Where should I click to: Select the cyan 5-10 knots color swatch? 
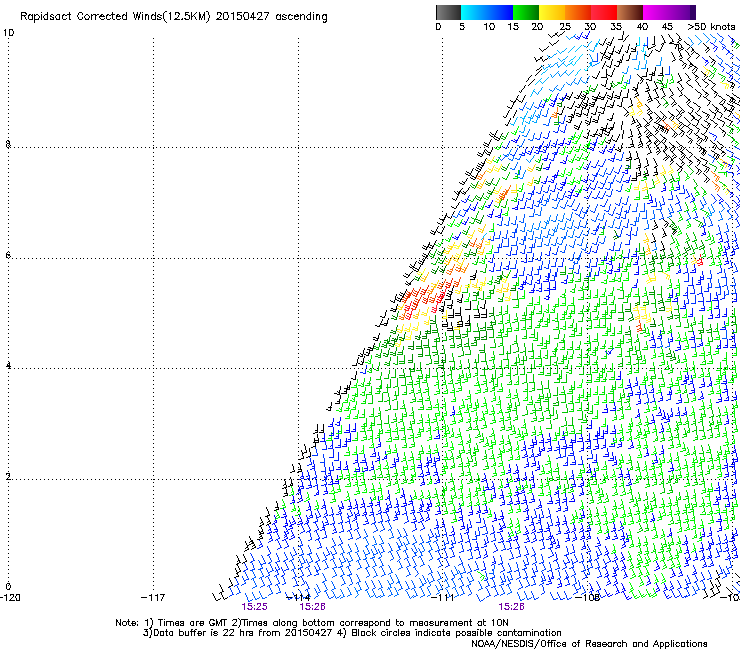point(474,12)
